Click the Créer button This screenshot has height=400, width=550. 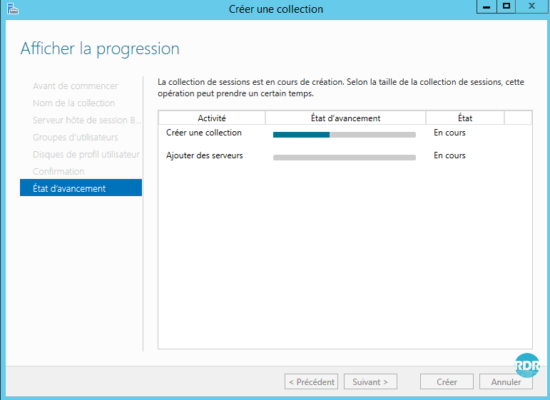click(447, 381)
